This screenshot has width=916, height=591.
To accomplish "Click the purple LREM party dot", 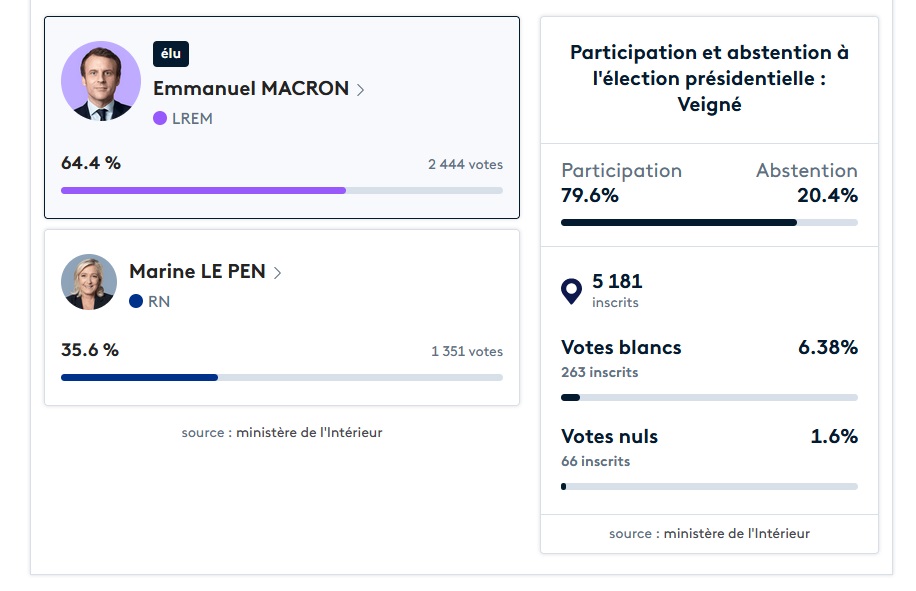I will [x=160, y=119].
